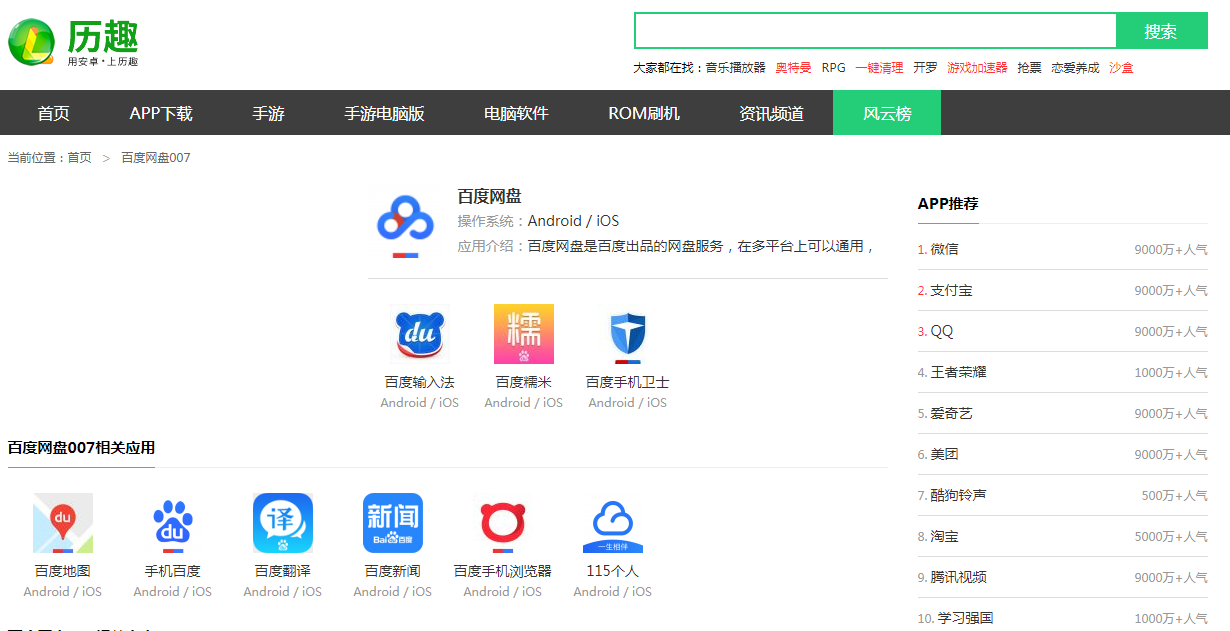Click the 游戏加速器 hot search link
The height and width of the screenshot is (631, 1230).
pos(977,68)
